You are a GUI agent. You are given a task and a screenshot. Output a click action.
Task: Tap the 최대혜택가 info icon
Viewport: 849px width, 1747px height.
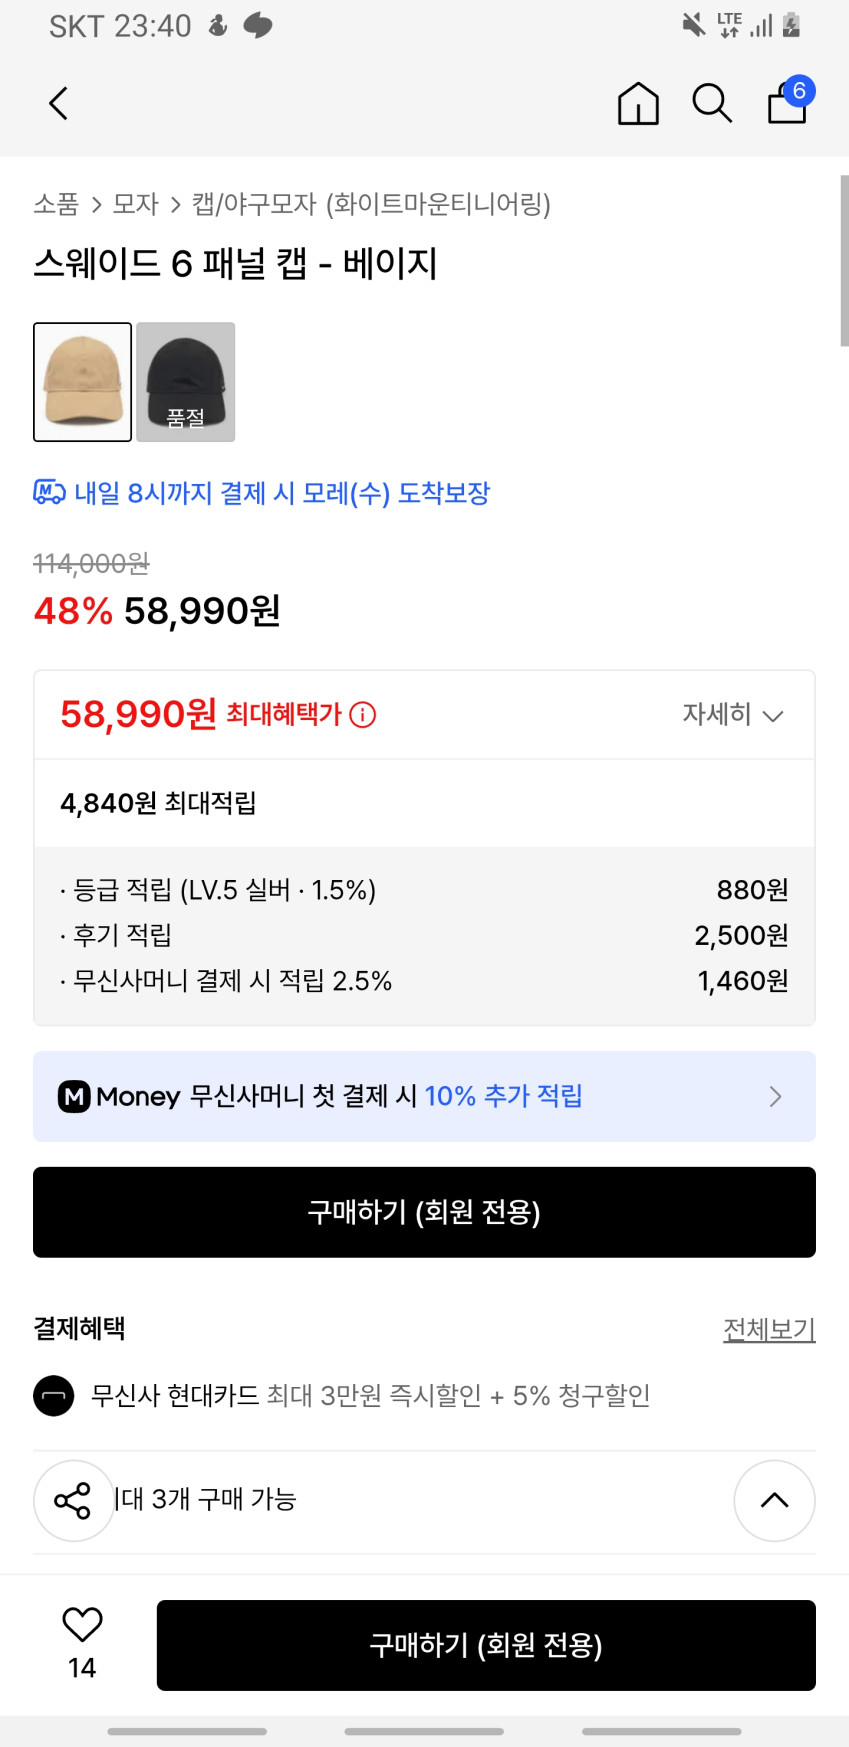point(363,715)
